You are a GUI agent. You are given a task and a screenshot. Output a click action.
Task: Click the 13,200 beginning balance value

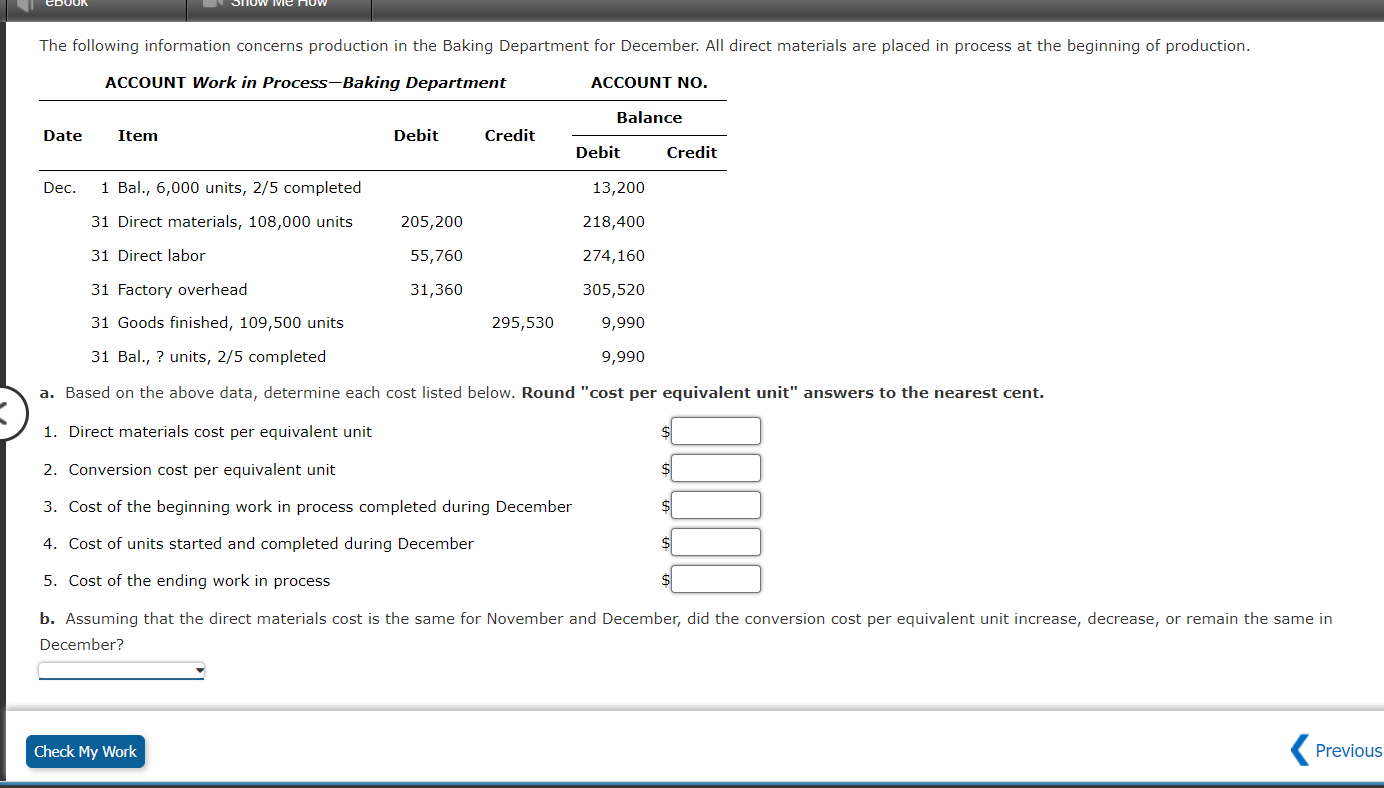[x=618, y=188]
